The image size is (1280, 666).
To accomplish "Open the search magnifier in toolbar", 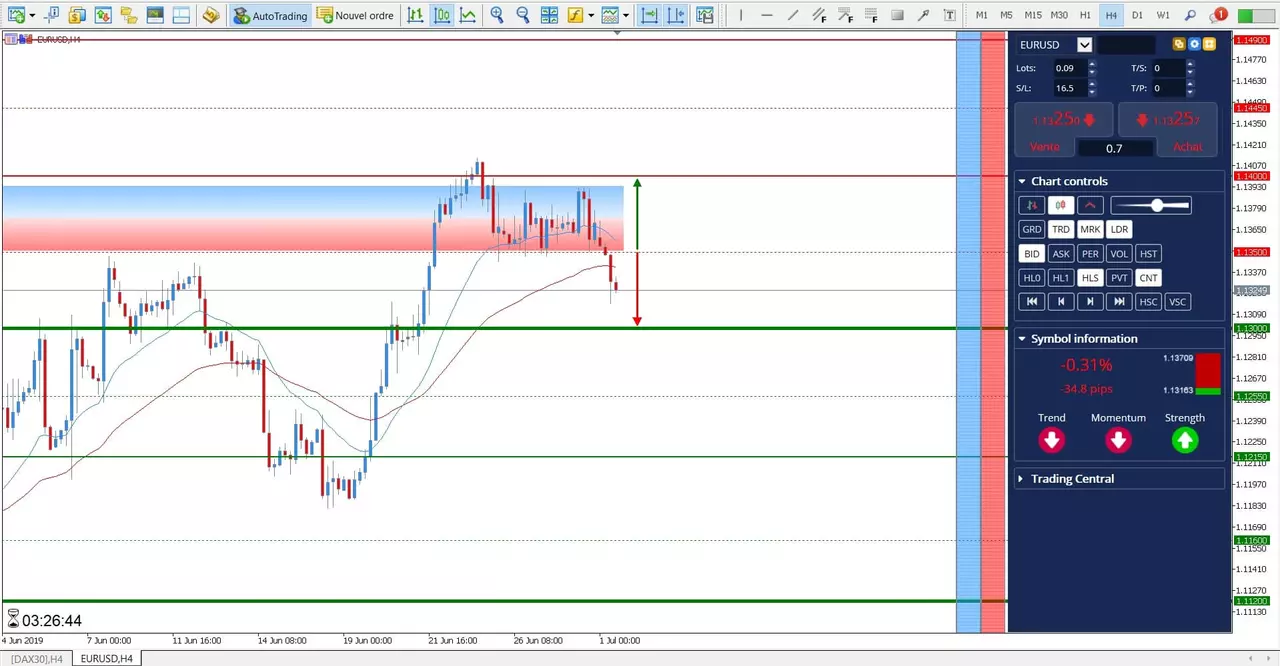I will [x=1190, y=15].
